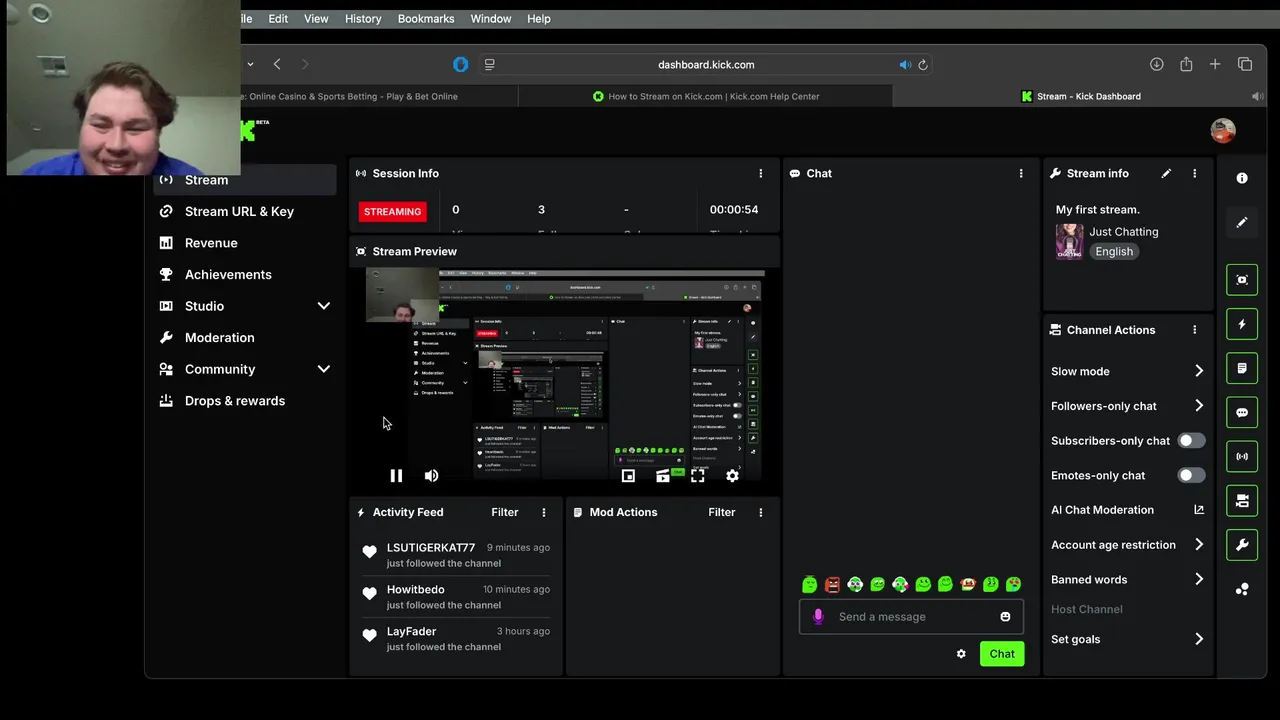Screen dimensions: 1280x720
Task: Click Safari share icon in toolbar
Action: (1186, 64)
